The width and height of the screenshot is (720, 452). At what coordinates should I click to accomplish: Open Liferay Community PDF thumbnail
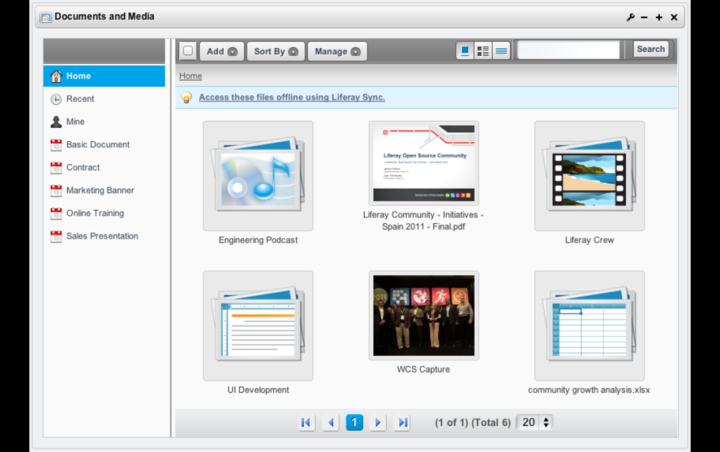pyautogui.click(x=424, y=163)
